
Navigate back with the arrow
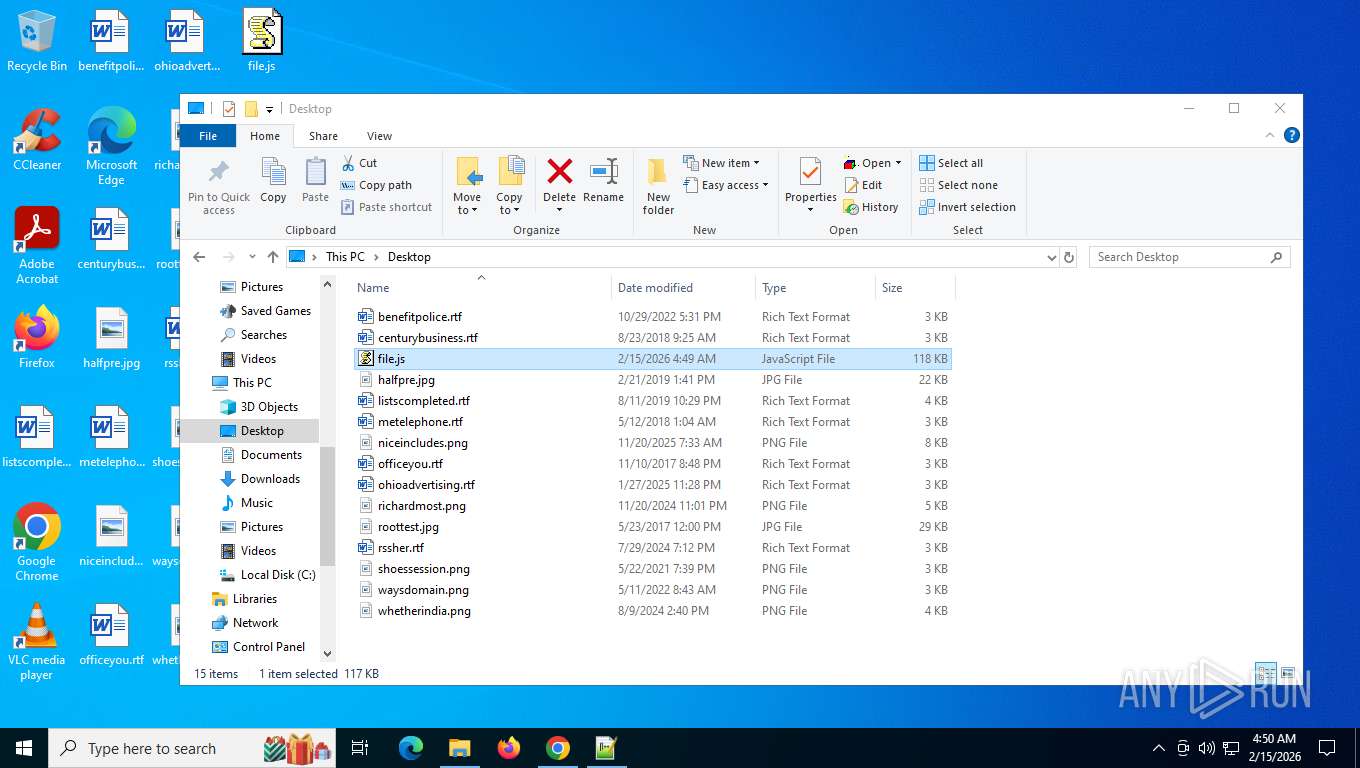pos(199,257)
